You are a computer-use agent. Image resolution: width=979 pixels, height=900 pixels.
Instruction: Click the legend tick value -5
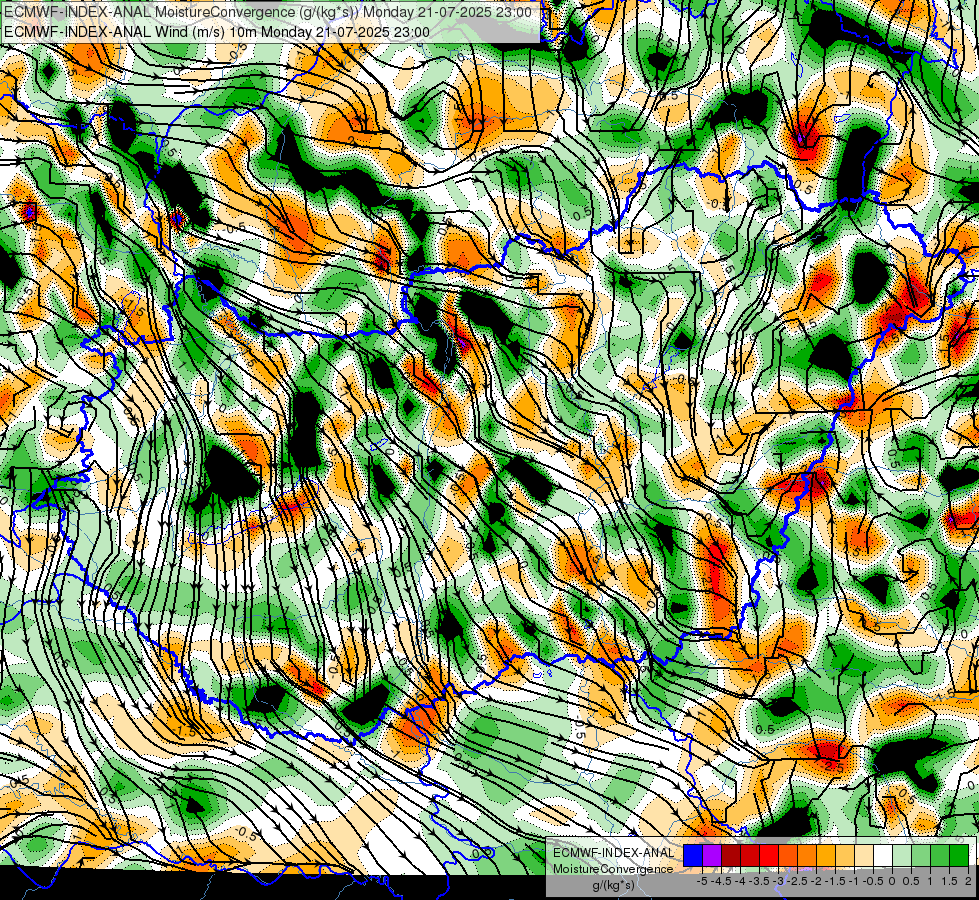702,881
